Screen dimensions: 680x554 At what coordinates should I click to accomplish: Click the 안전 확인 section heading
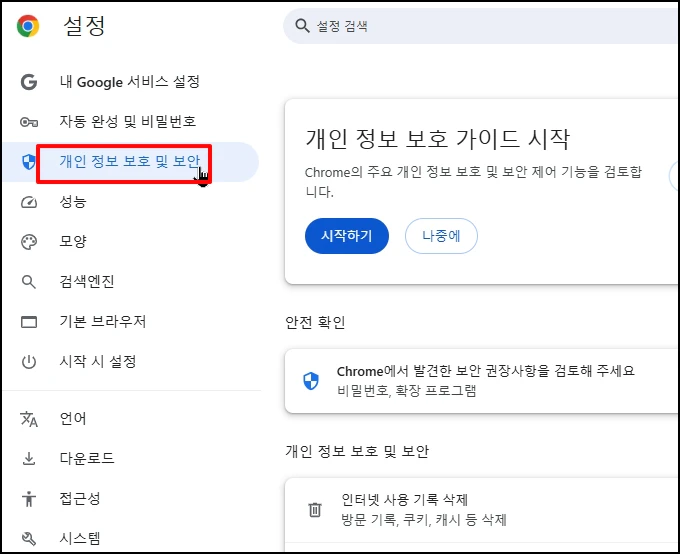coord(315,322)
